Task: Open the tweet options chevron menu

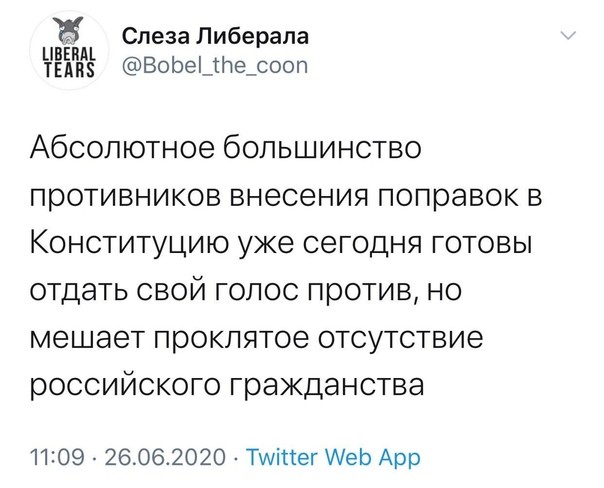Action: pos(571,37)
